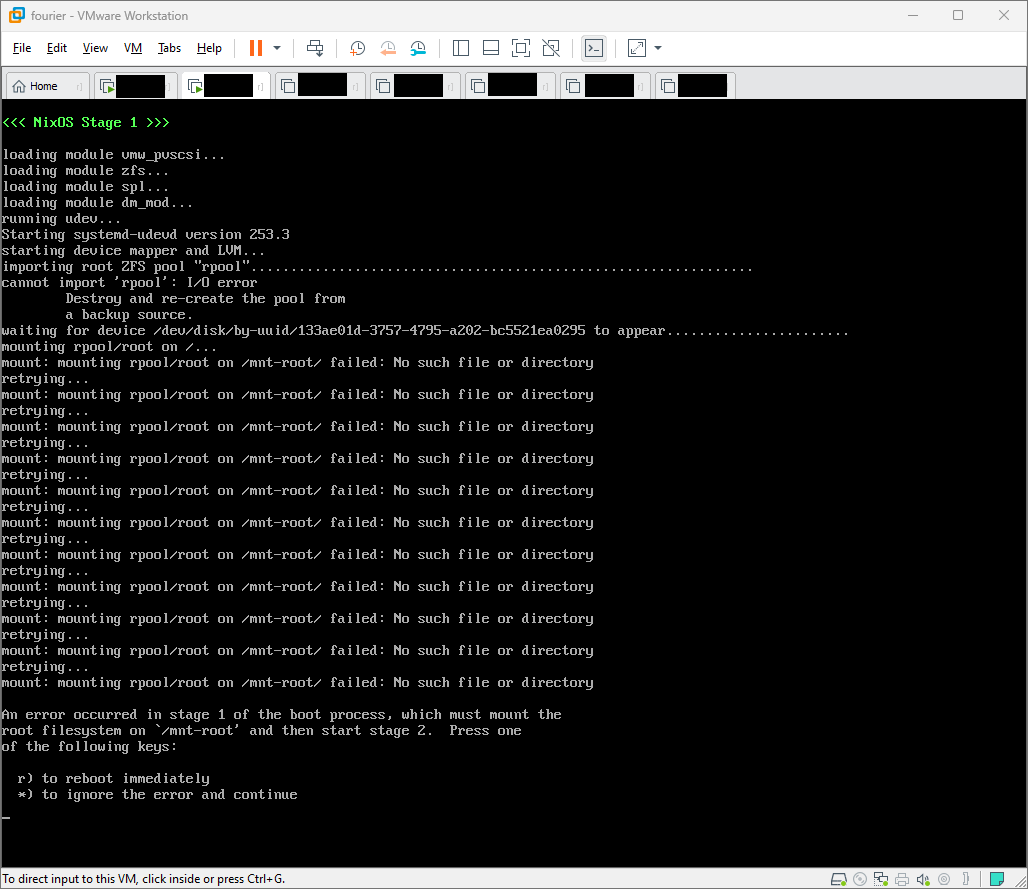Click 'r) to reboot immediately' option text

(x=113, y=779)
